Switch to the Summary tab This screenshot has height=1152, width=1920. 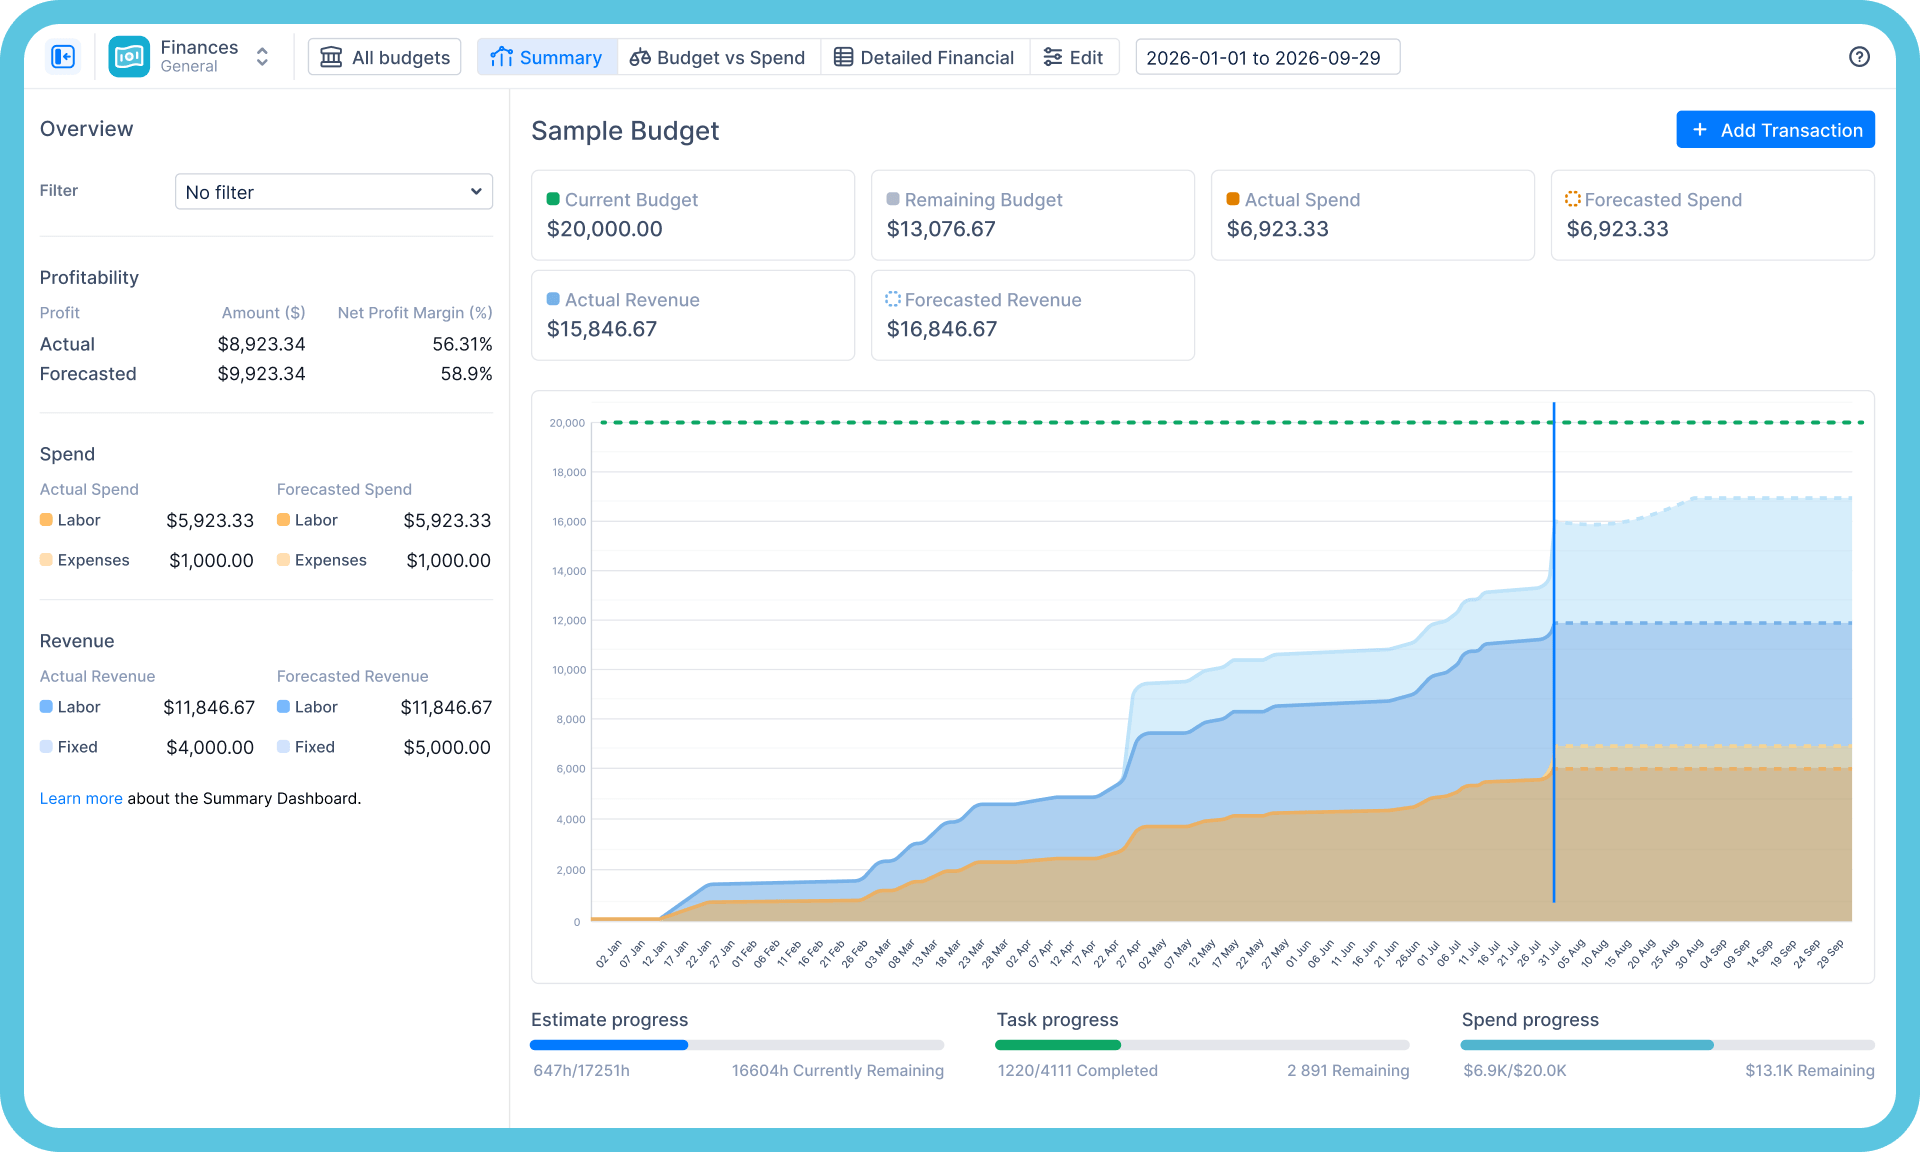point(547,57)
